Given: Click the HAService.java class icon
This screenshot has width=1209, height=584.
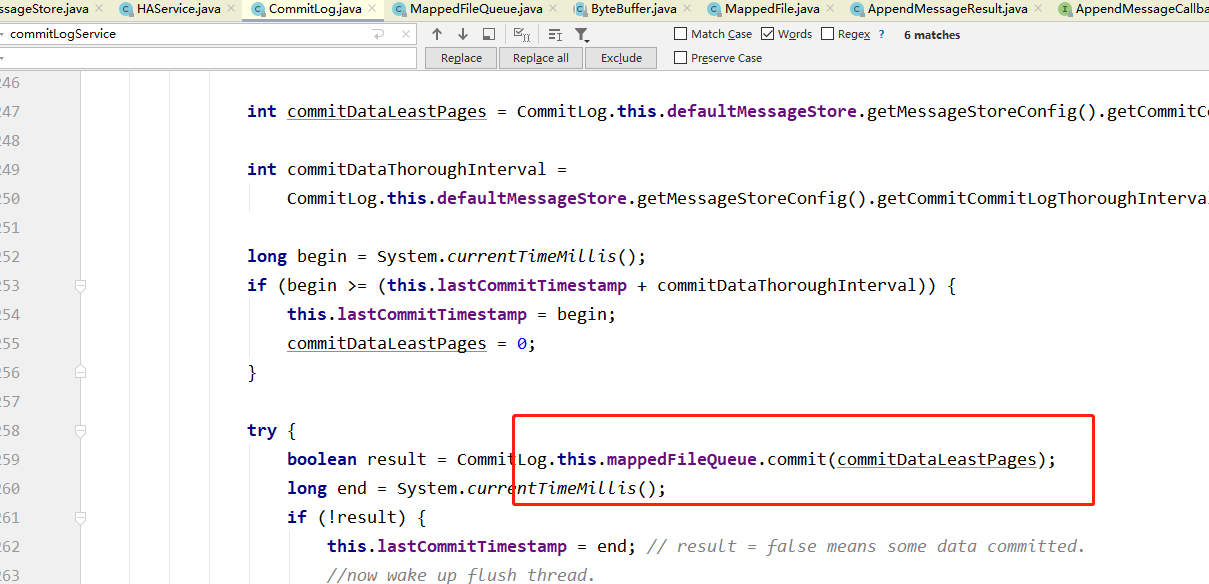Looking at the screenshot, I should pyautogui.click(x=126, y=9).
